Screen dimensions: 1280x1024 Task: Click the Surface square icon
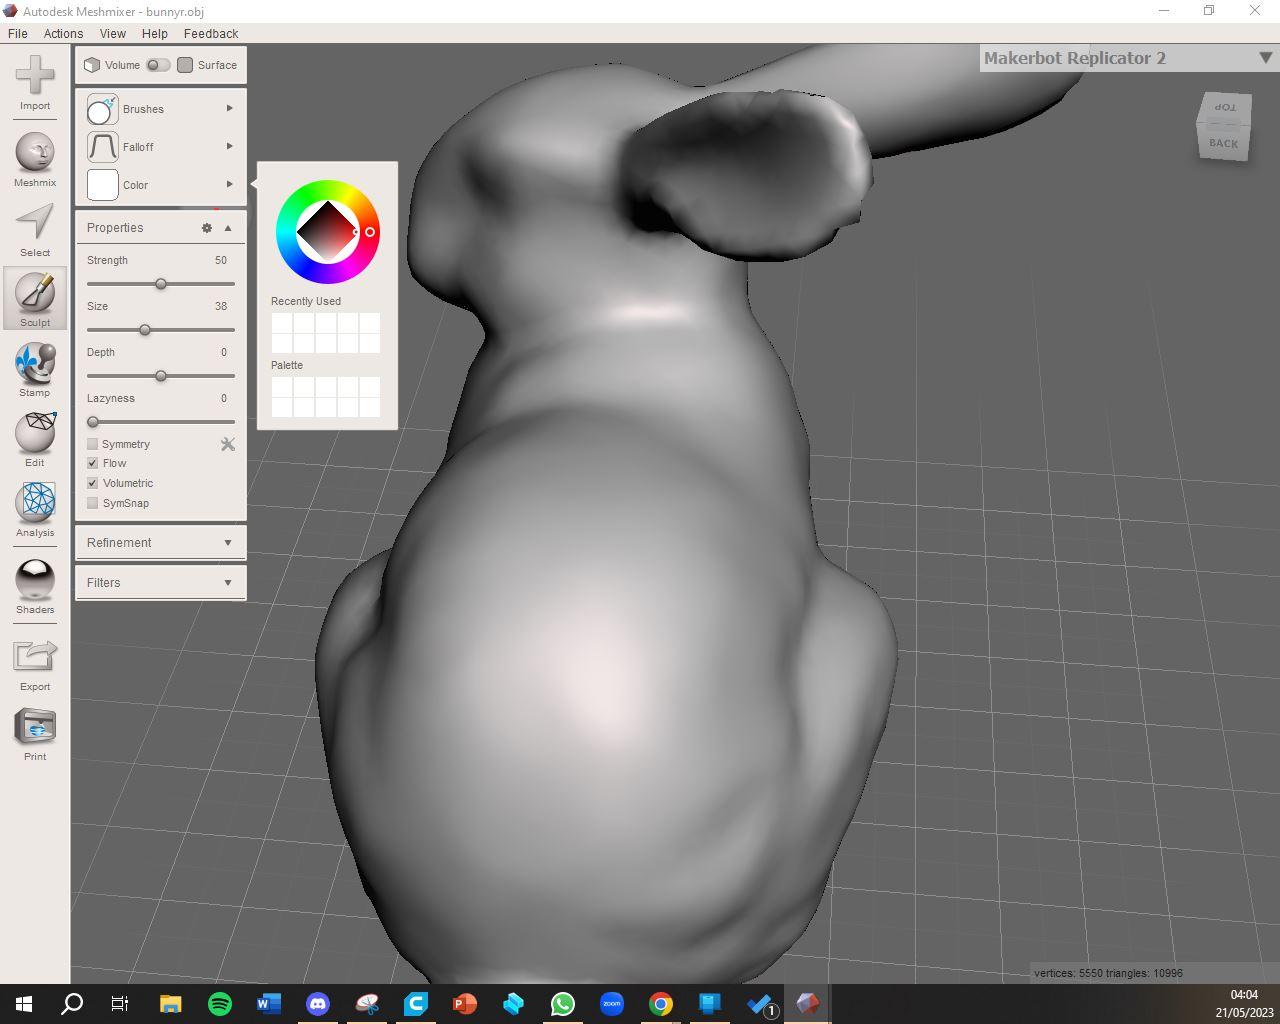point(185,65)
